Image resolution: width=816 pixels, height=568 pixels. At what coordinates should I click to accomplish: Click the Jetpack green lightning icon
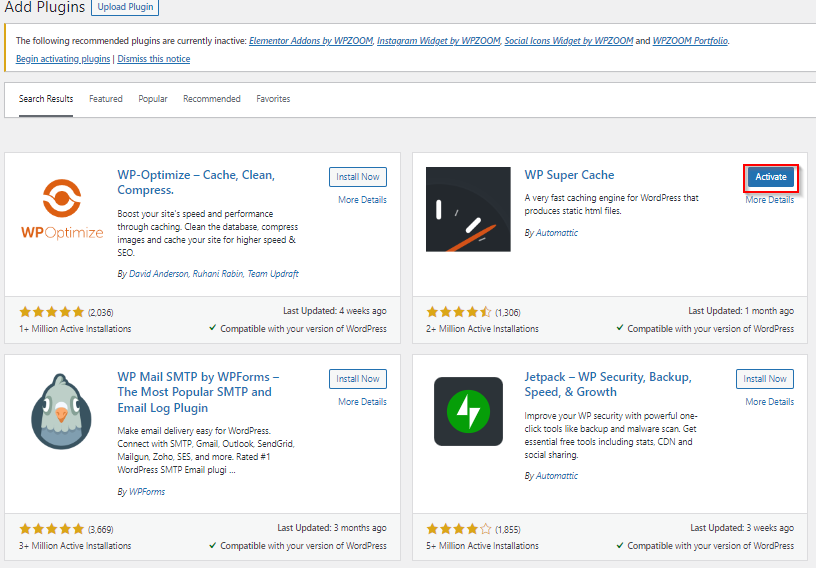coord(468,411)
